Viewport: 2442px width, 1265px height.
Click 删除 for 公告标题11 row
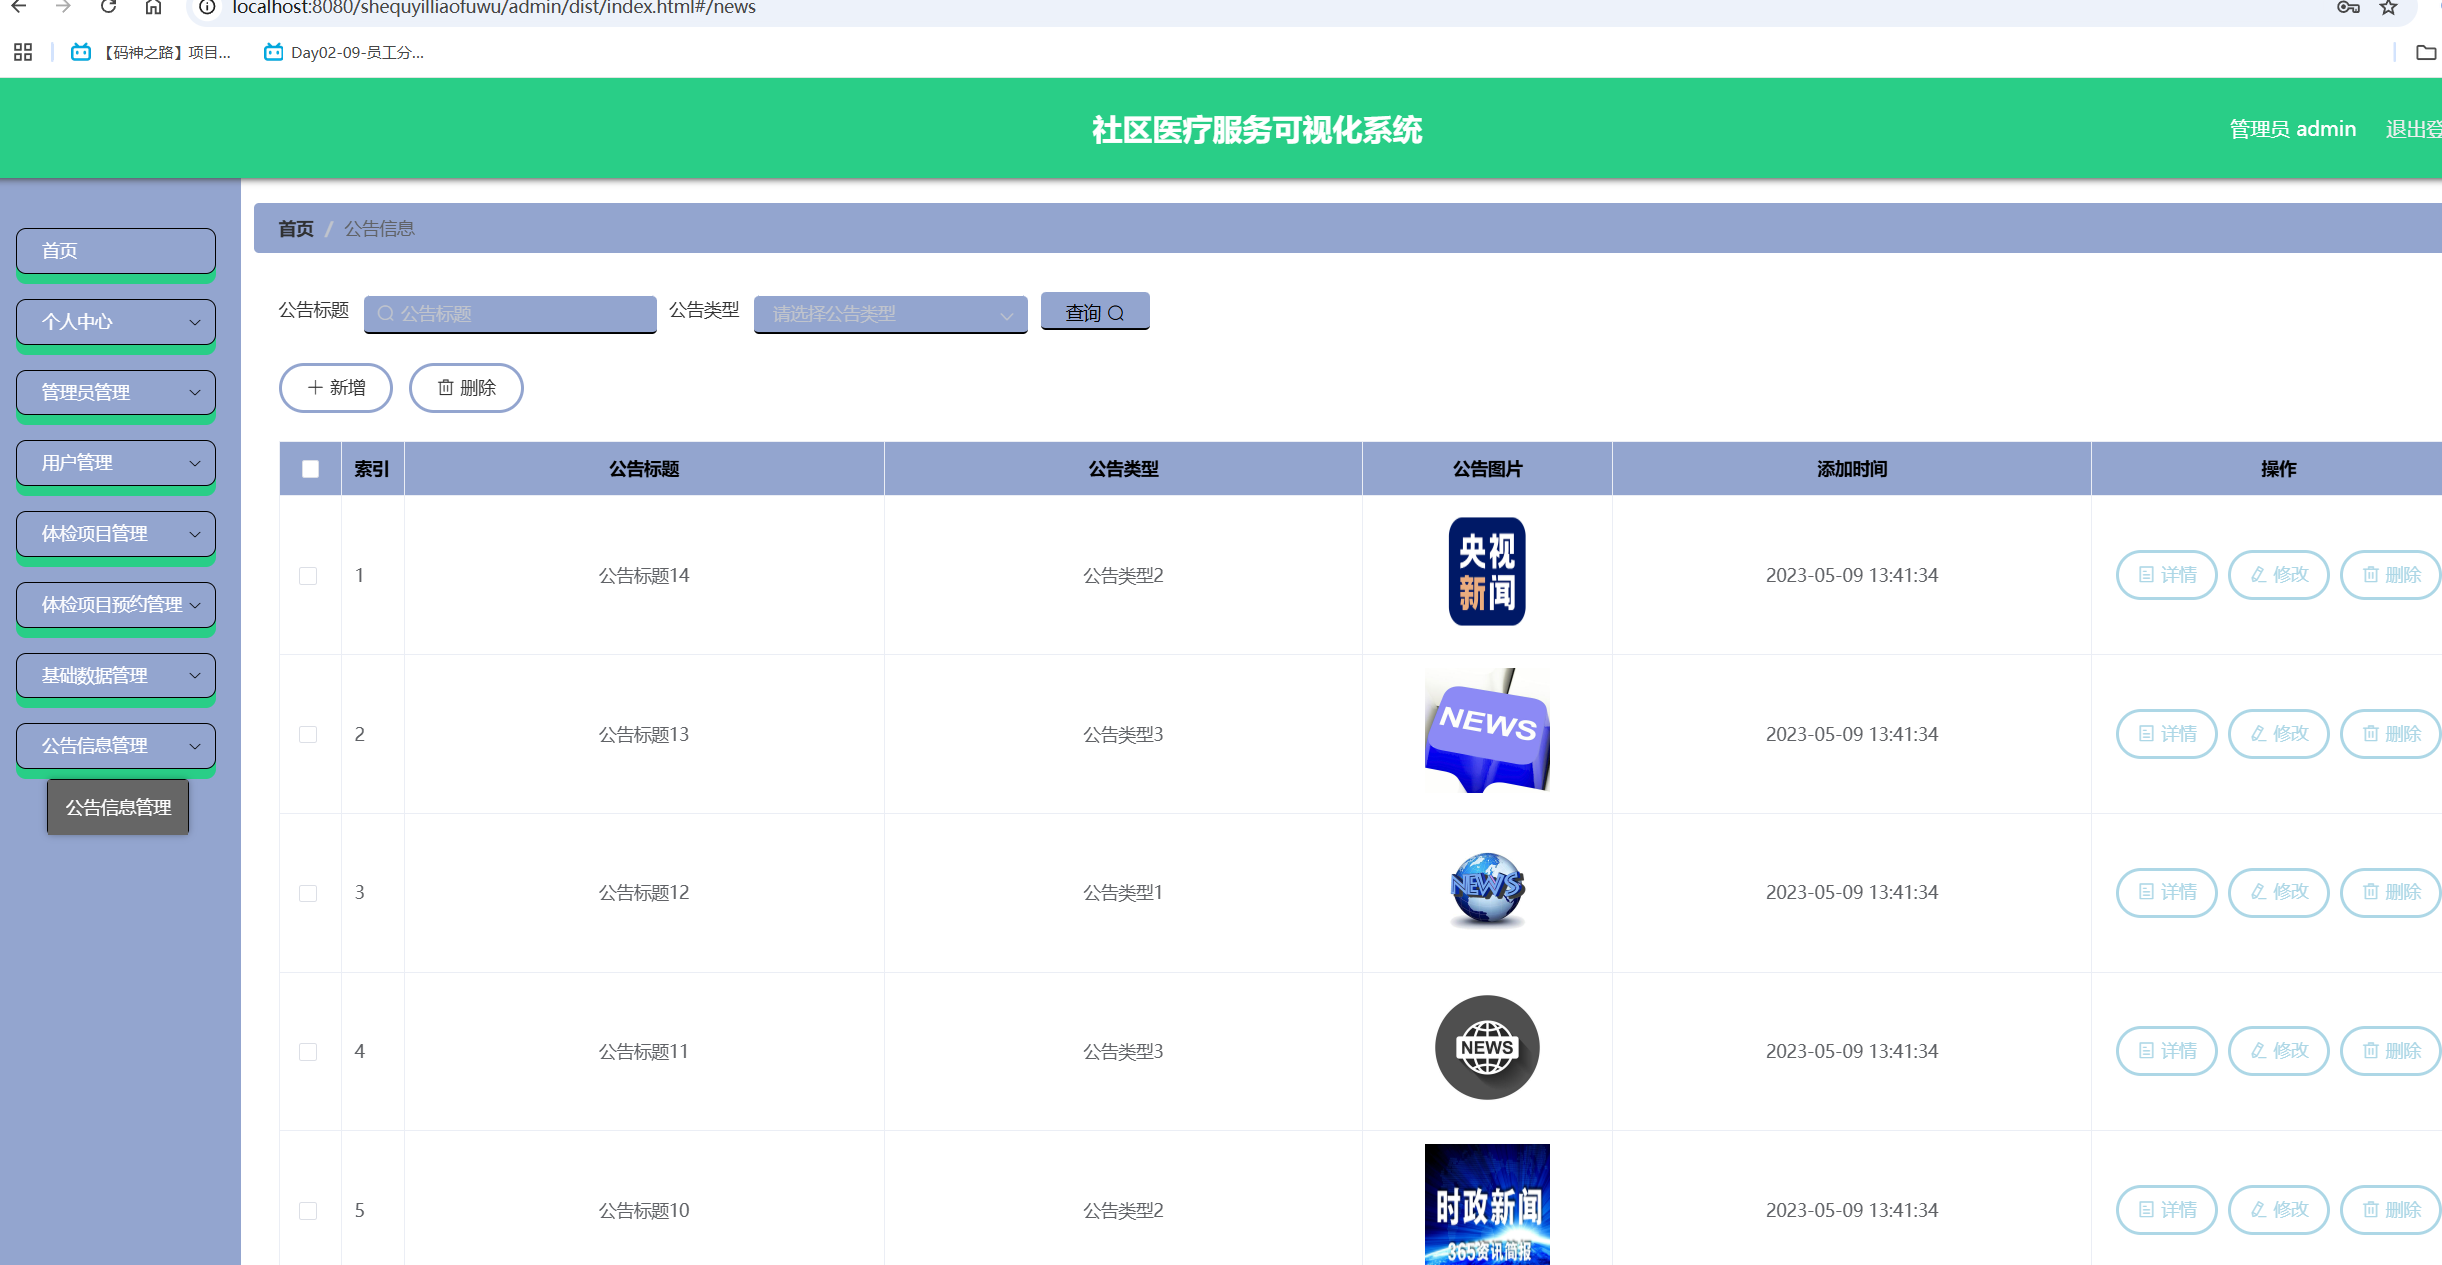tap(2391, 1051)
